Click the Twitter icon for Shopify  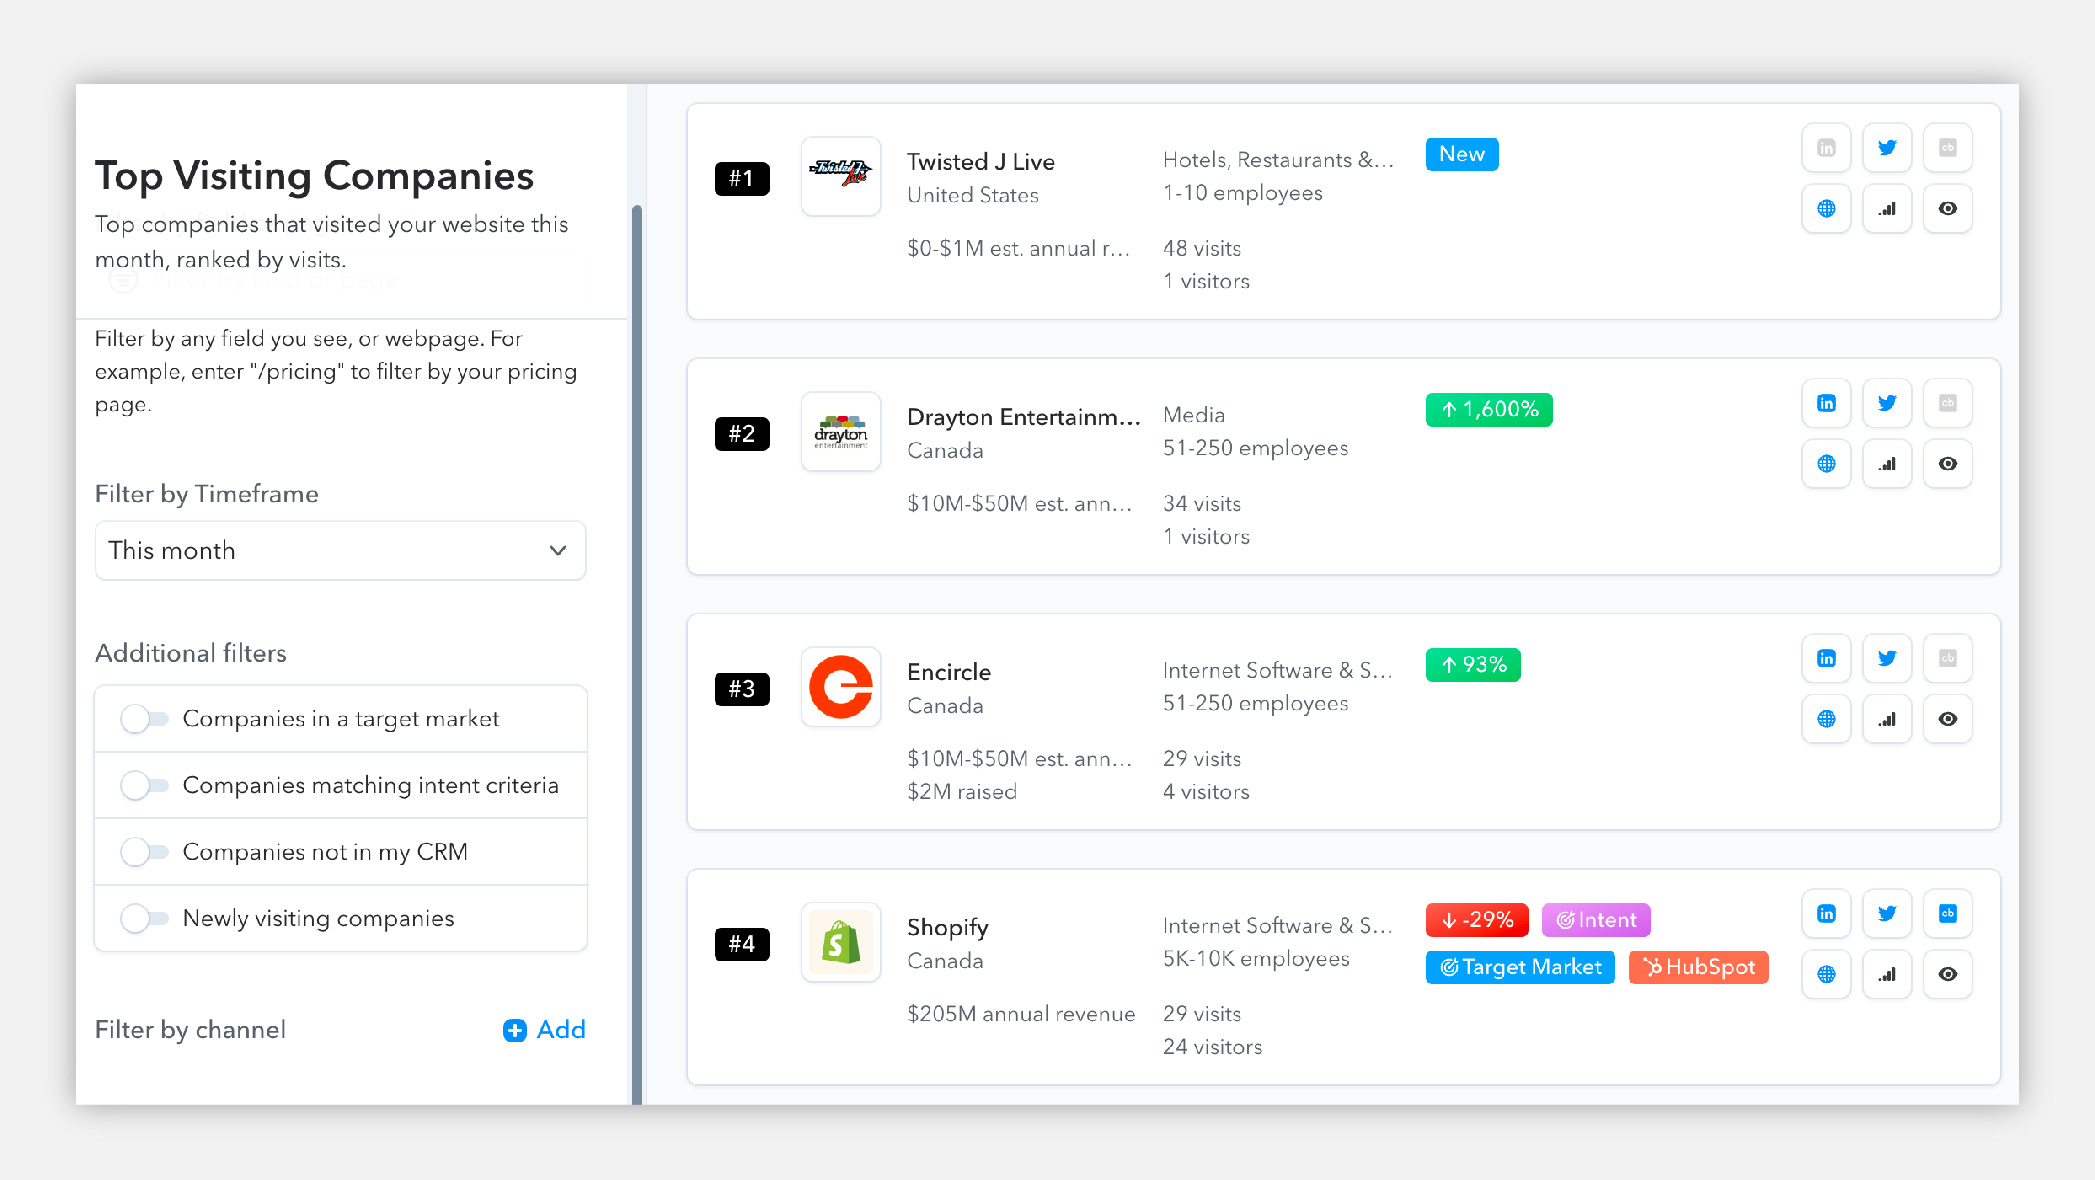click(x=1886, y=914)
